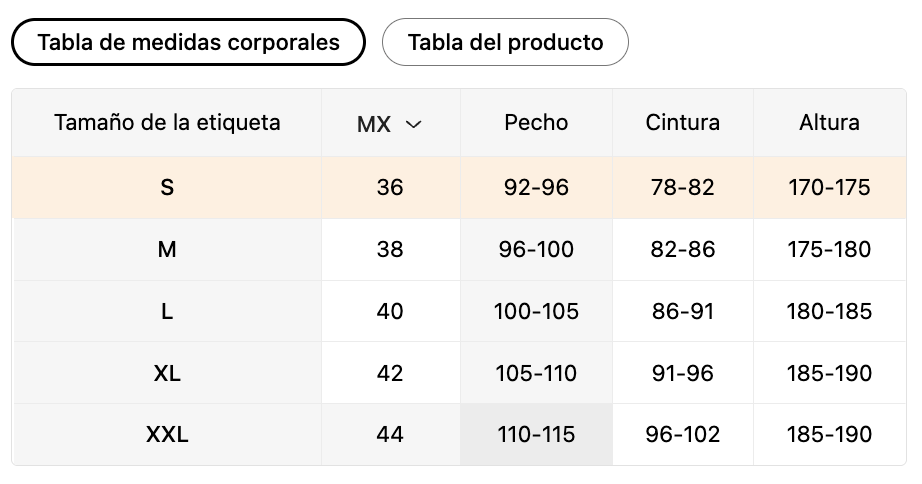The image size is (922, 484).
Task: Click the Tamaño de la etiqueta header
Action: (167, 123)
